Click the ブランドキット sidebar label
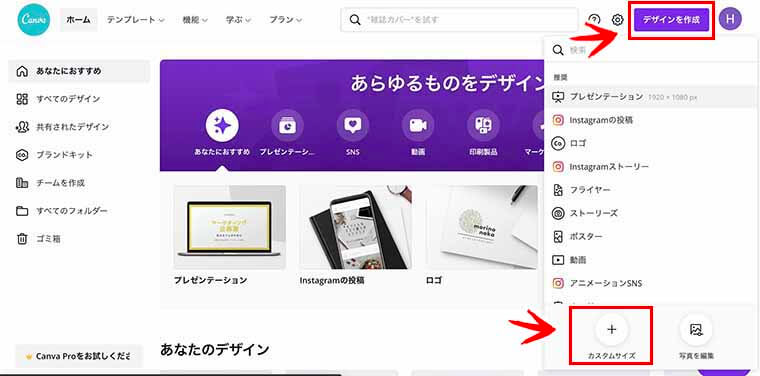Viewport: 760px width, 376px height. (64, 155)
